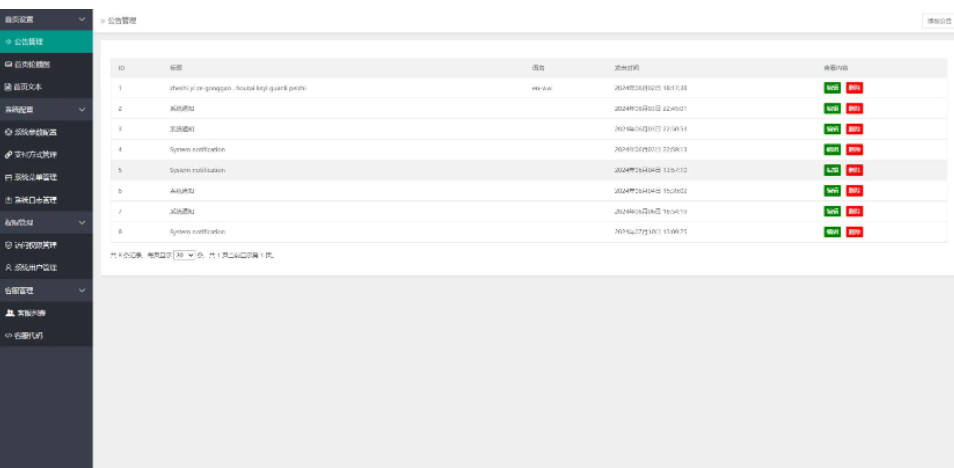Open the 首页轮播图 image icon item

8,64
